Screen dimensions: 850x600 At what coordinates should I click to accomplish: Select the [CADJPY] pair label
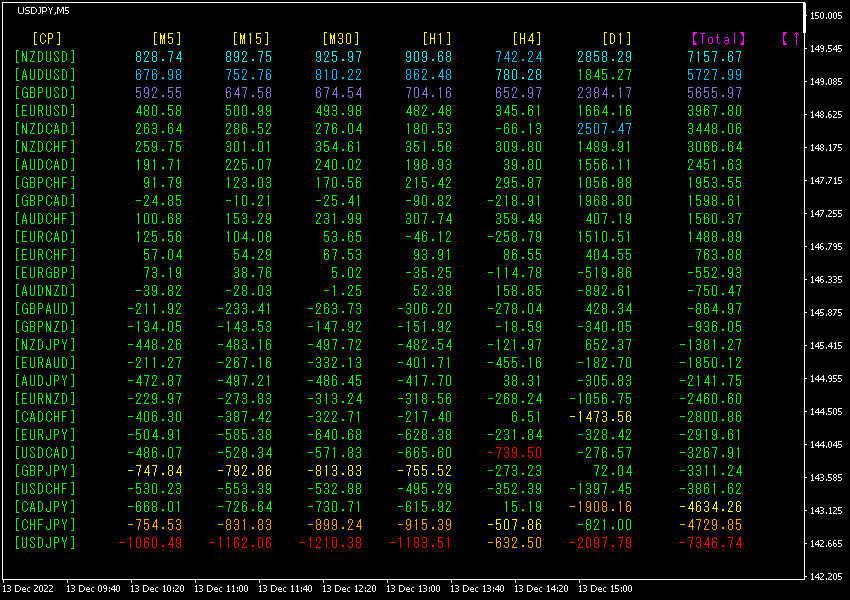pyautogui.click(x=45, y=507)
